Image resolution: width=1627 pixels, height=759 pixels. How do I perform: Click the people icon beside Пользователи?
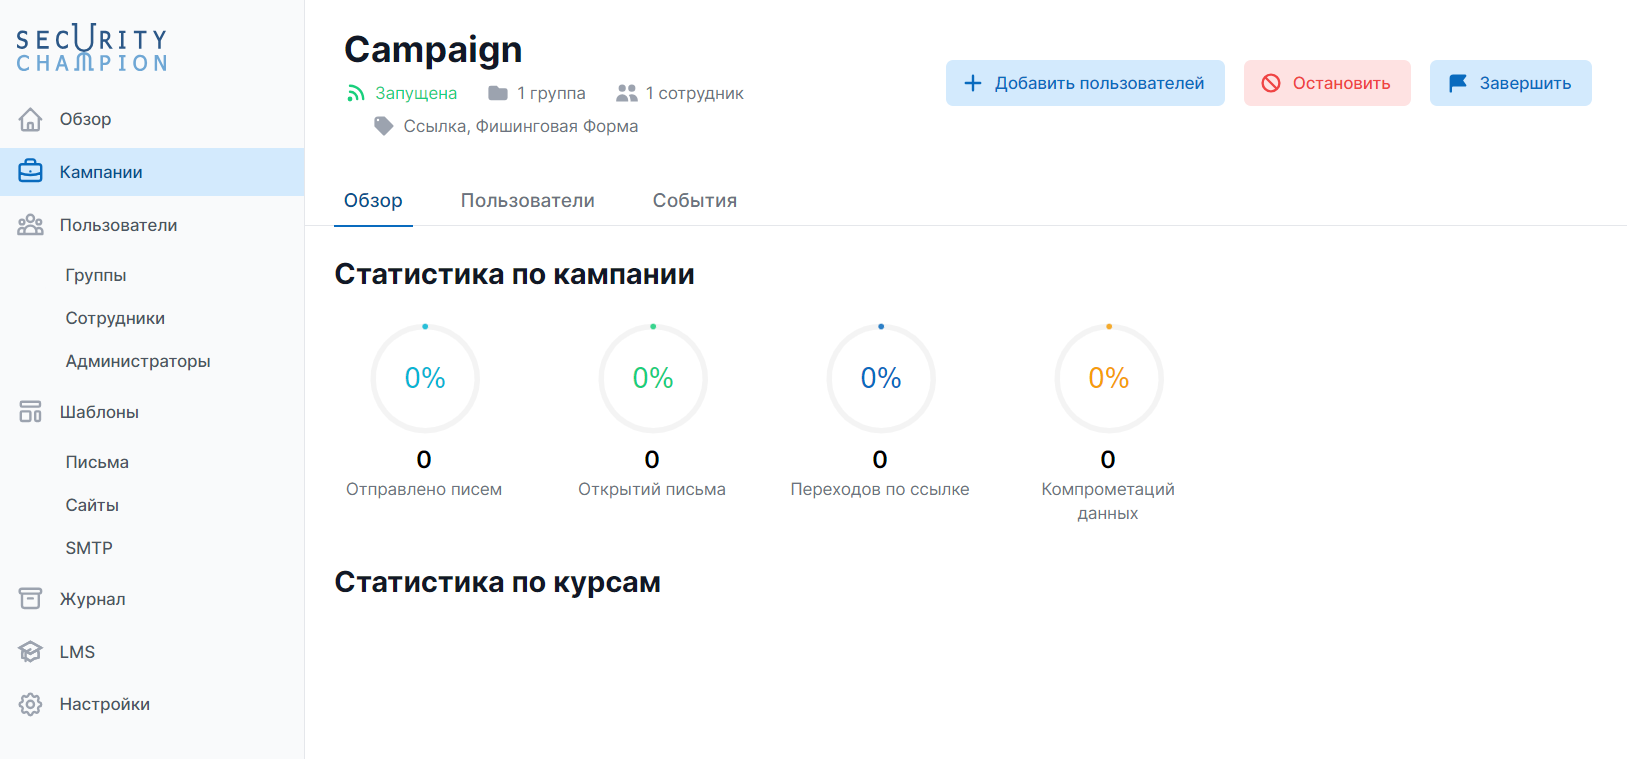pos(31,225)
